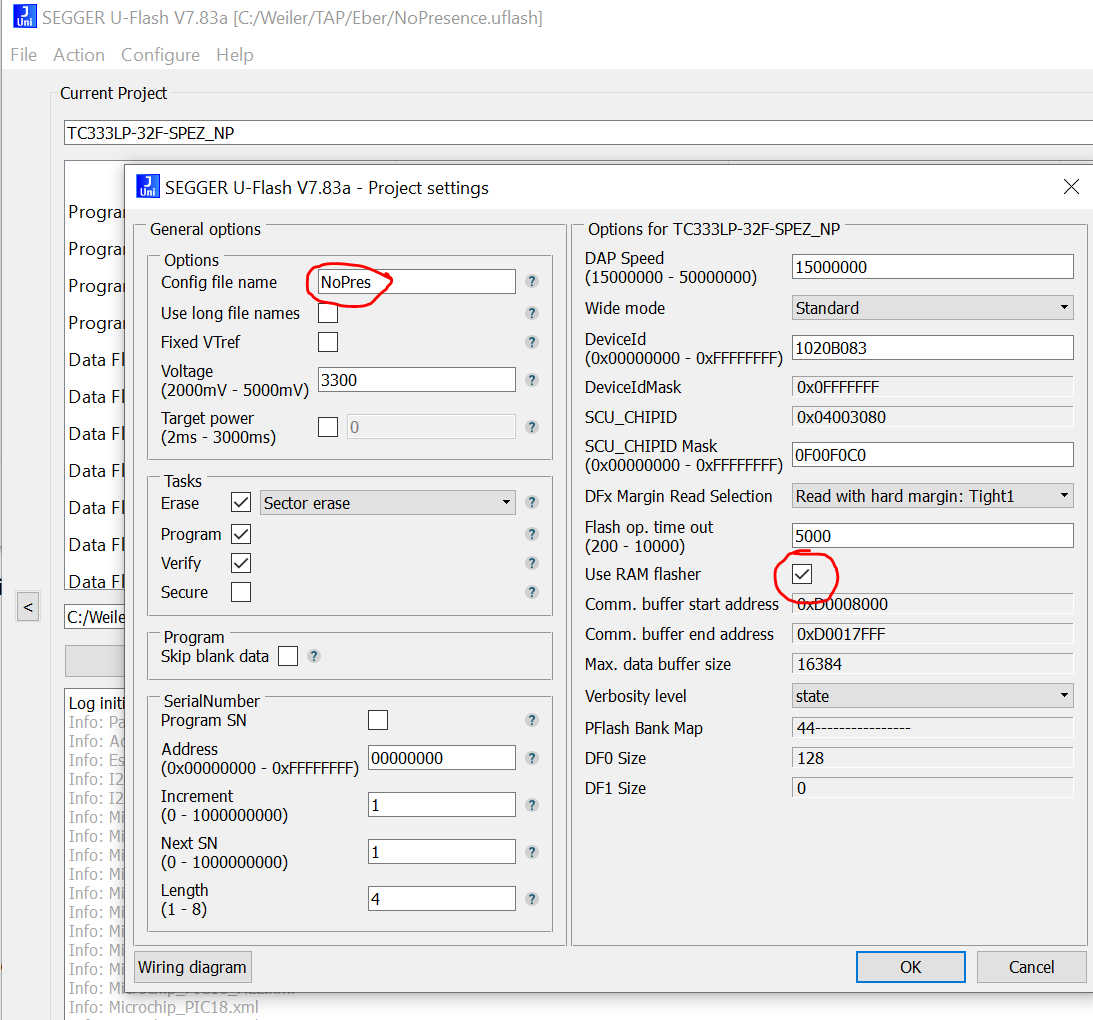Click the Current Project name field
The image size is (1093, 1020).
[579, 132]
